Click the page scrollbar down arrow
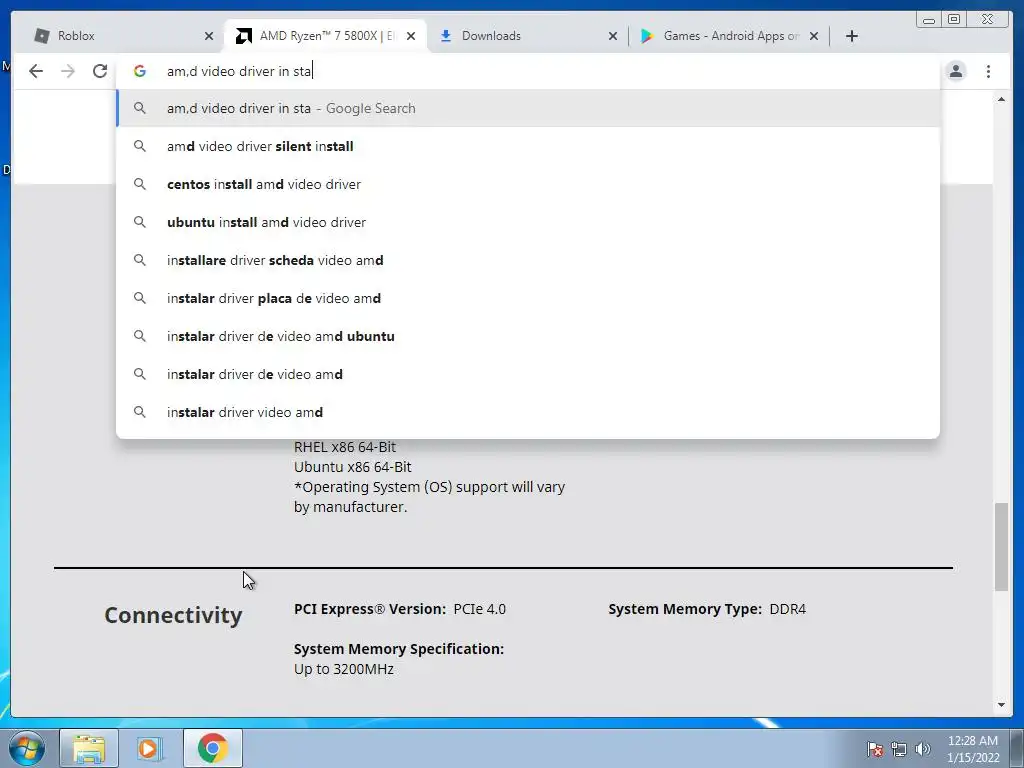Viewport: 1024px width, 768px height. 1001,705
